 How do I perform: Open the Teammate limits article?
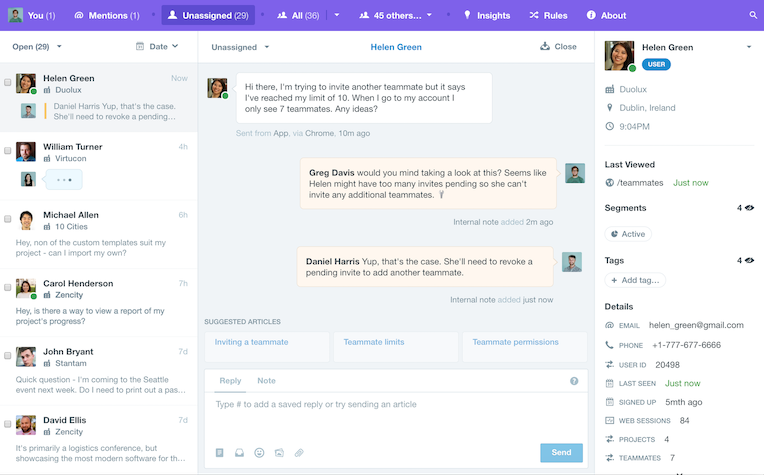[396, 347]
